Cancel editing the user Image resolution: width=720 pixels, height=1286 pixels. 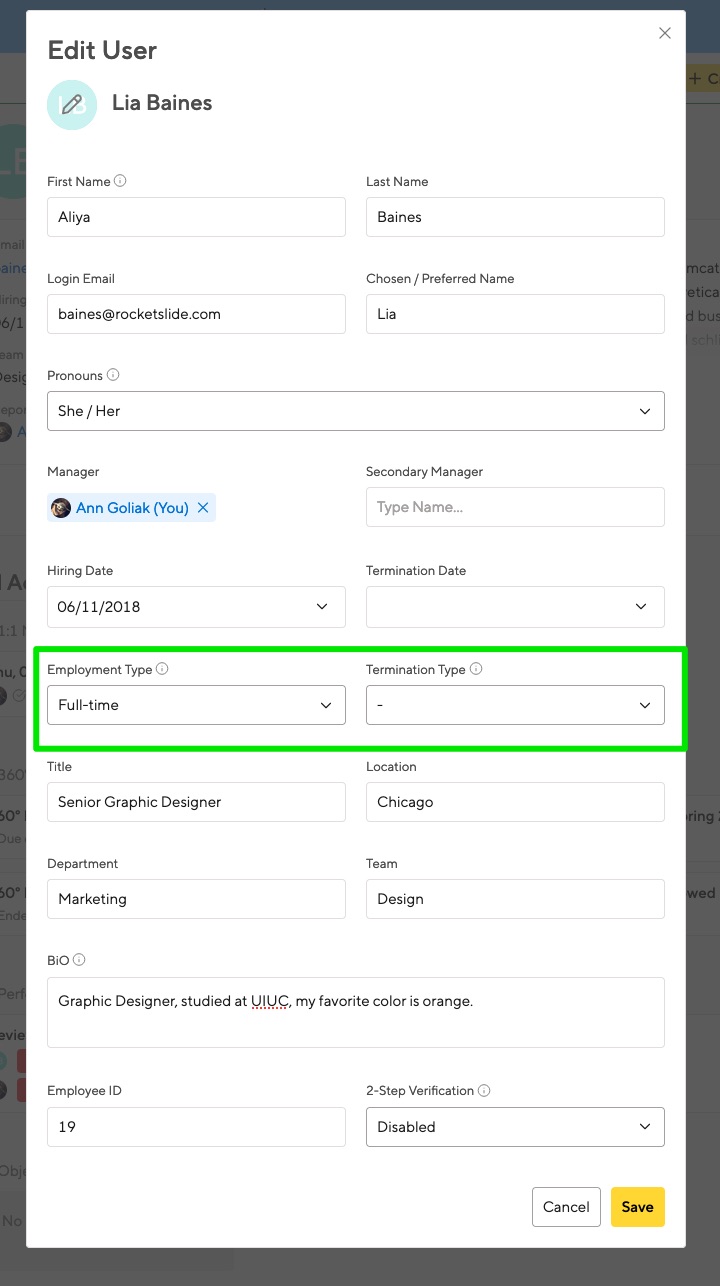click(566, 1206)
